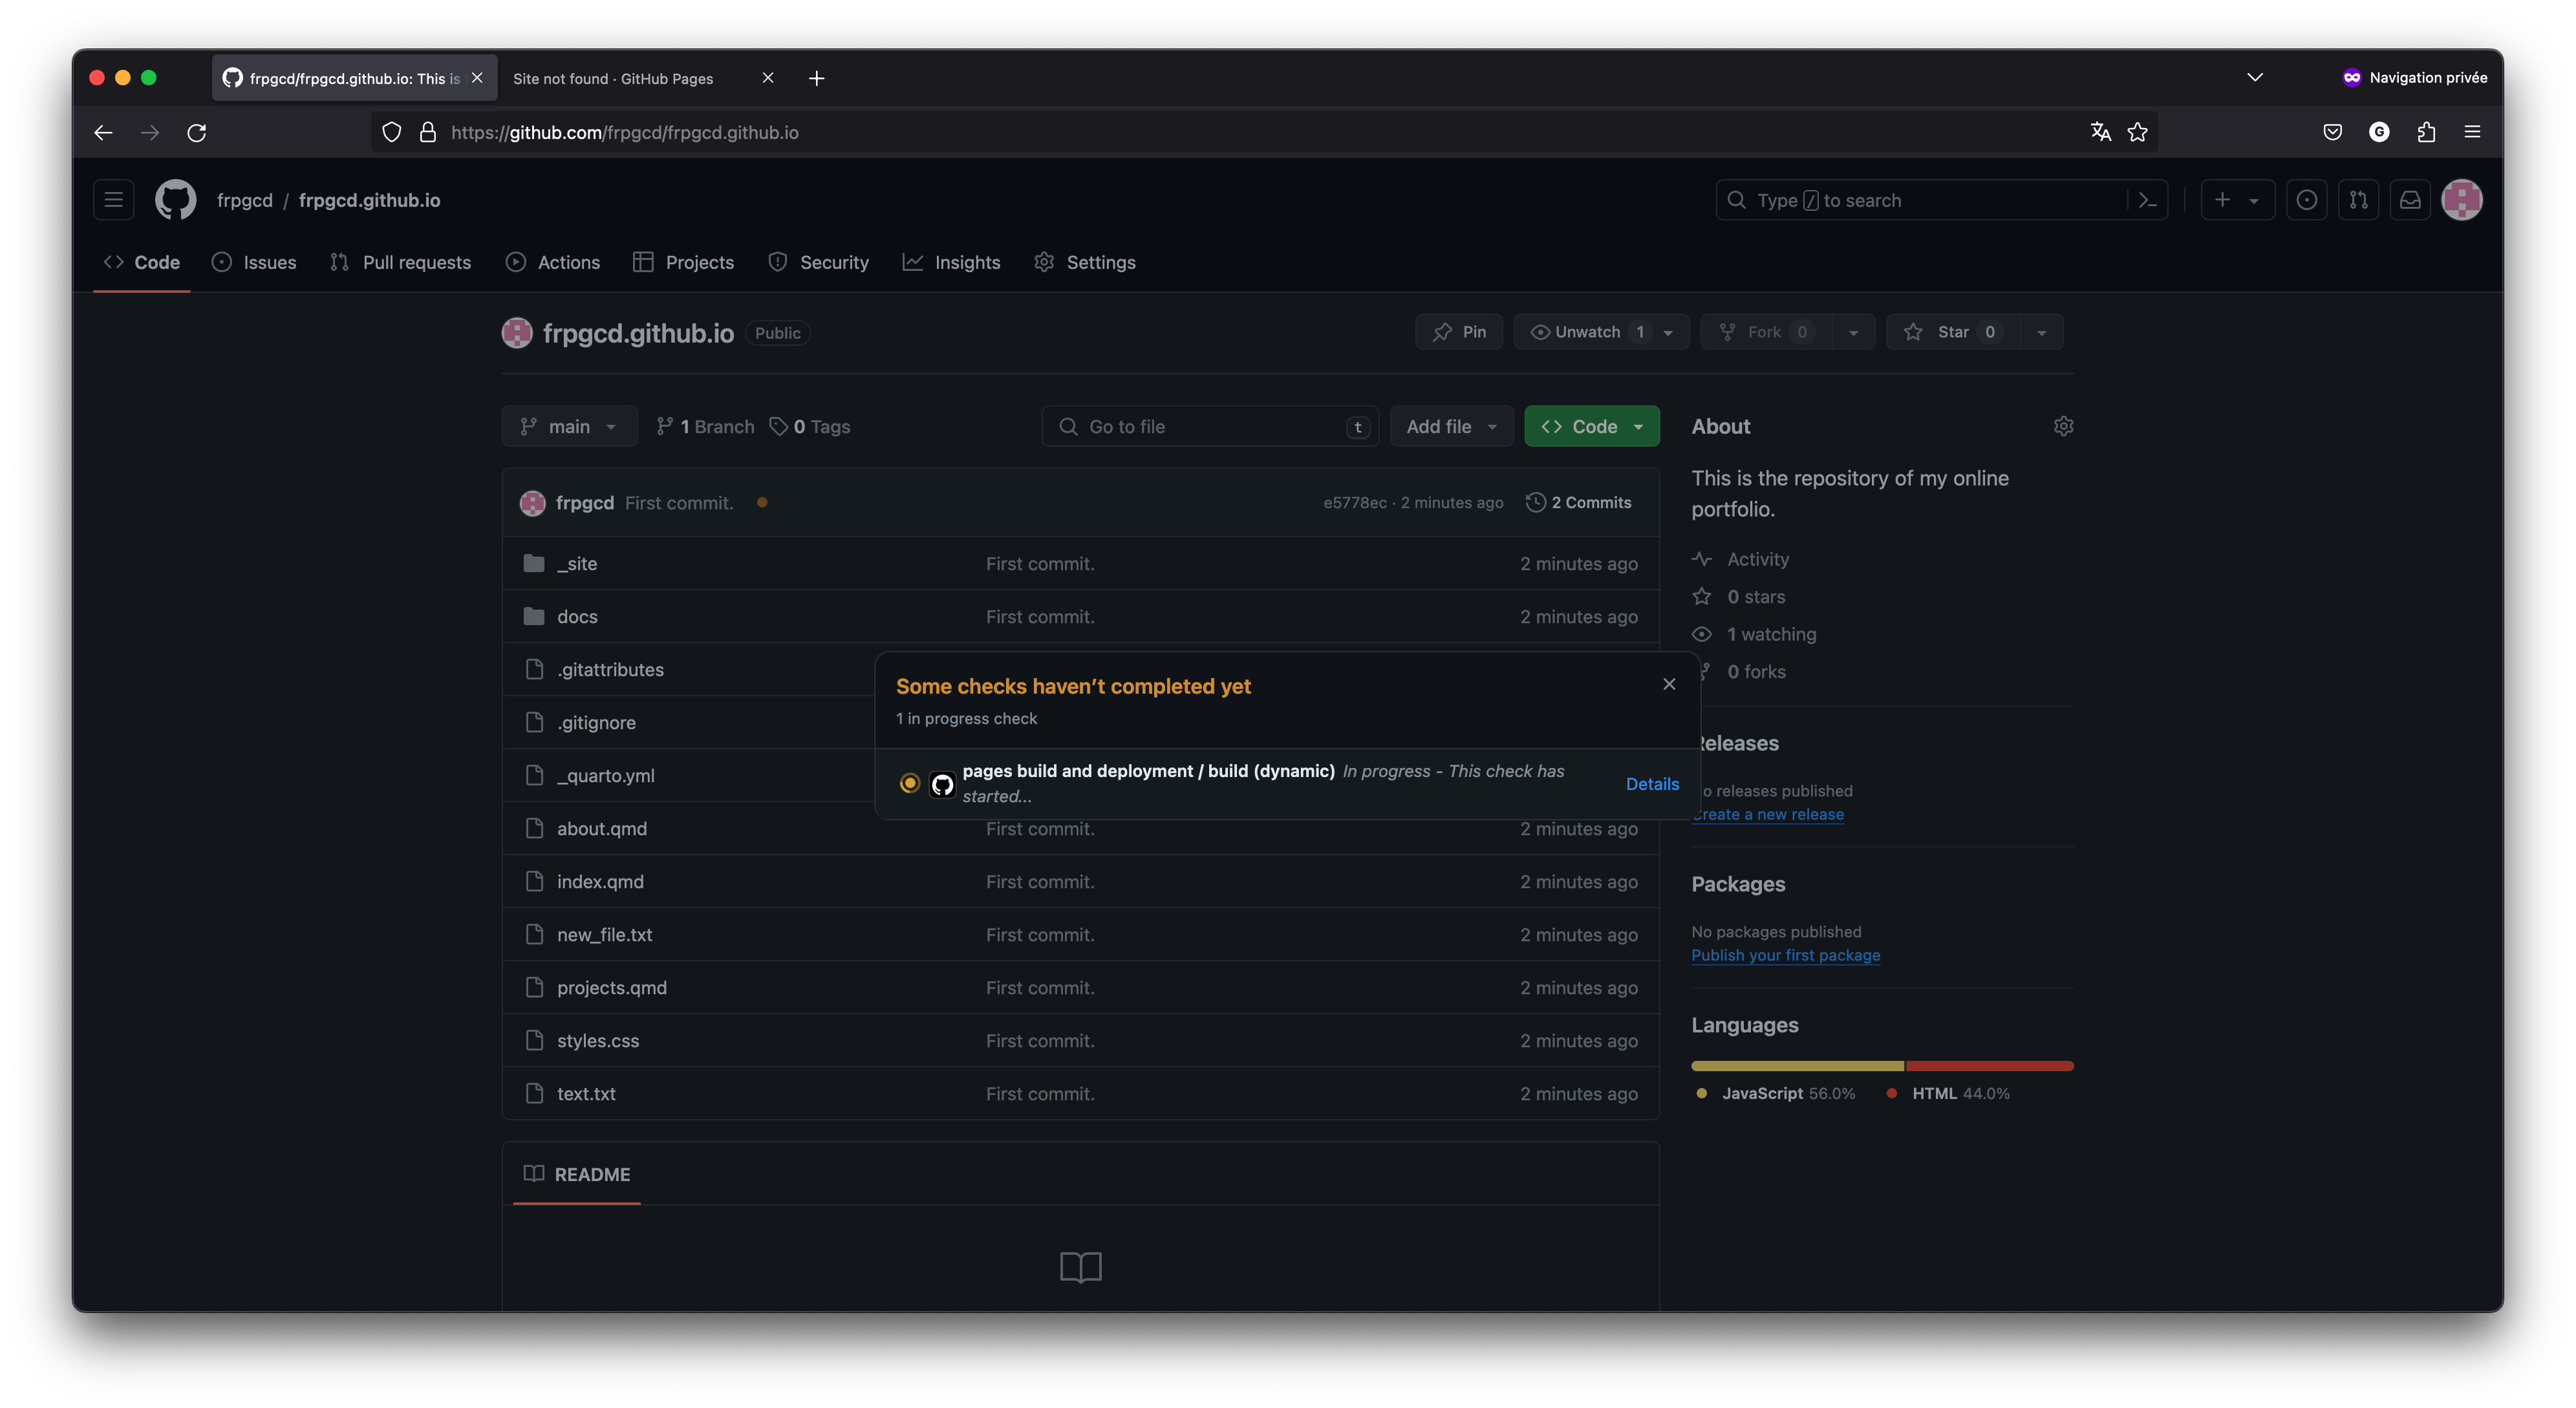Open a new browser tab
2576x1408 pixels.
pos(816,78)
